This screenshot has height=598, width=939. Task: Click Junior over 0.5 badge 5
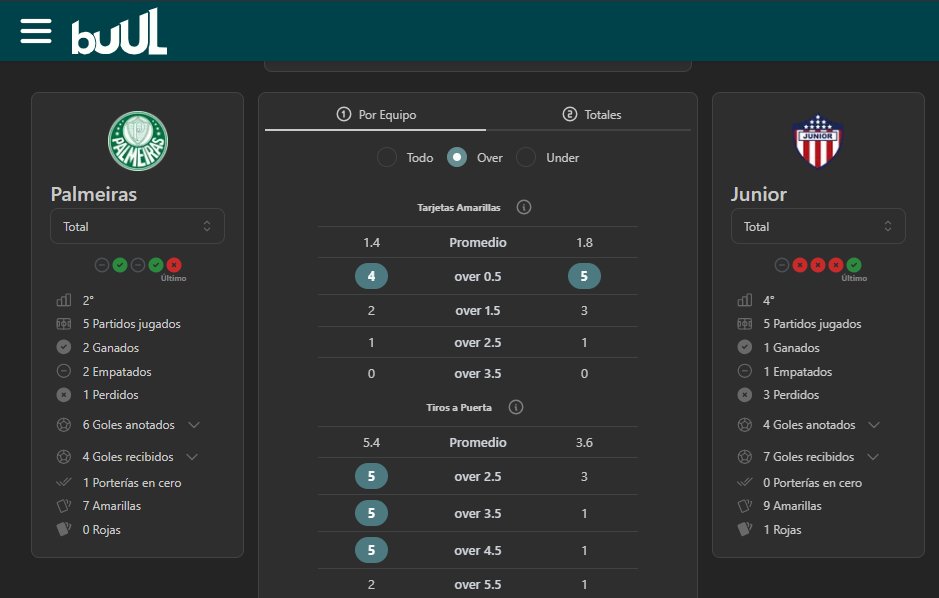584,276
